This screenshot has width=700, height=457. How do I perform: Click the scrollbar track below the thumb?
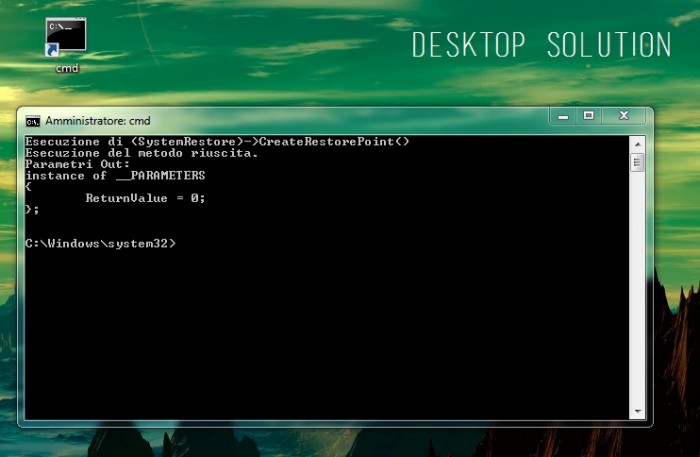[637, 300]
